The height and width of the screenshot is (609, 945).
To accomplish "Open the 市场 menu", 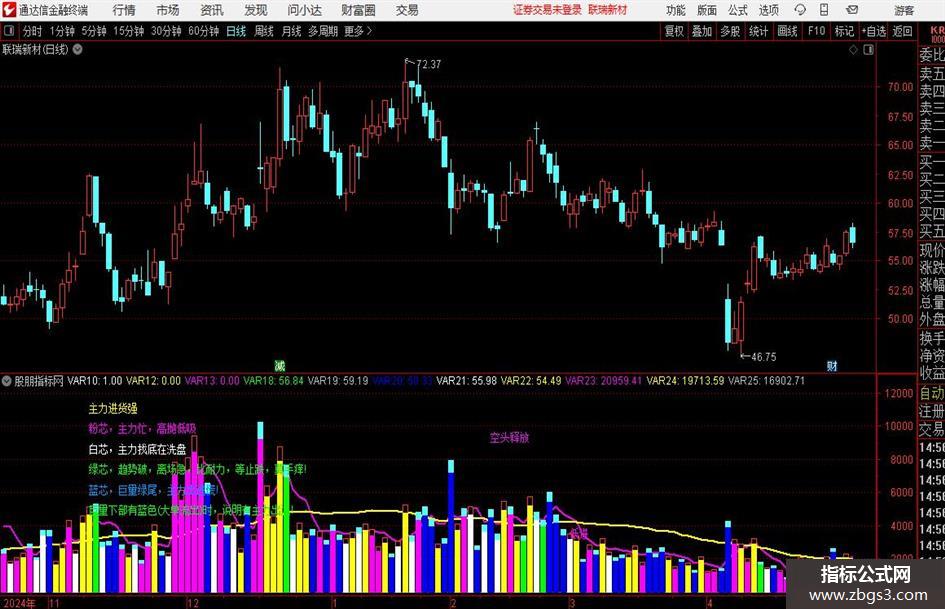I will pyautogui.click(x=168, y=10).
